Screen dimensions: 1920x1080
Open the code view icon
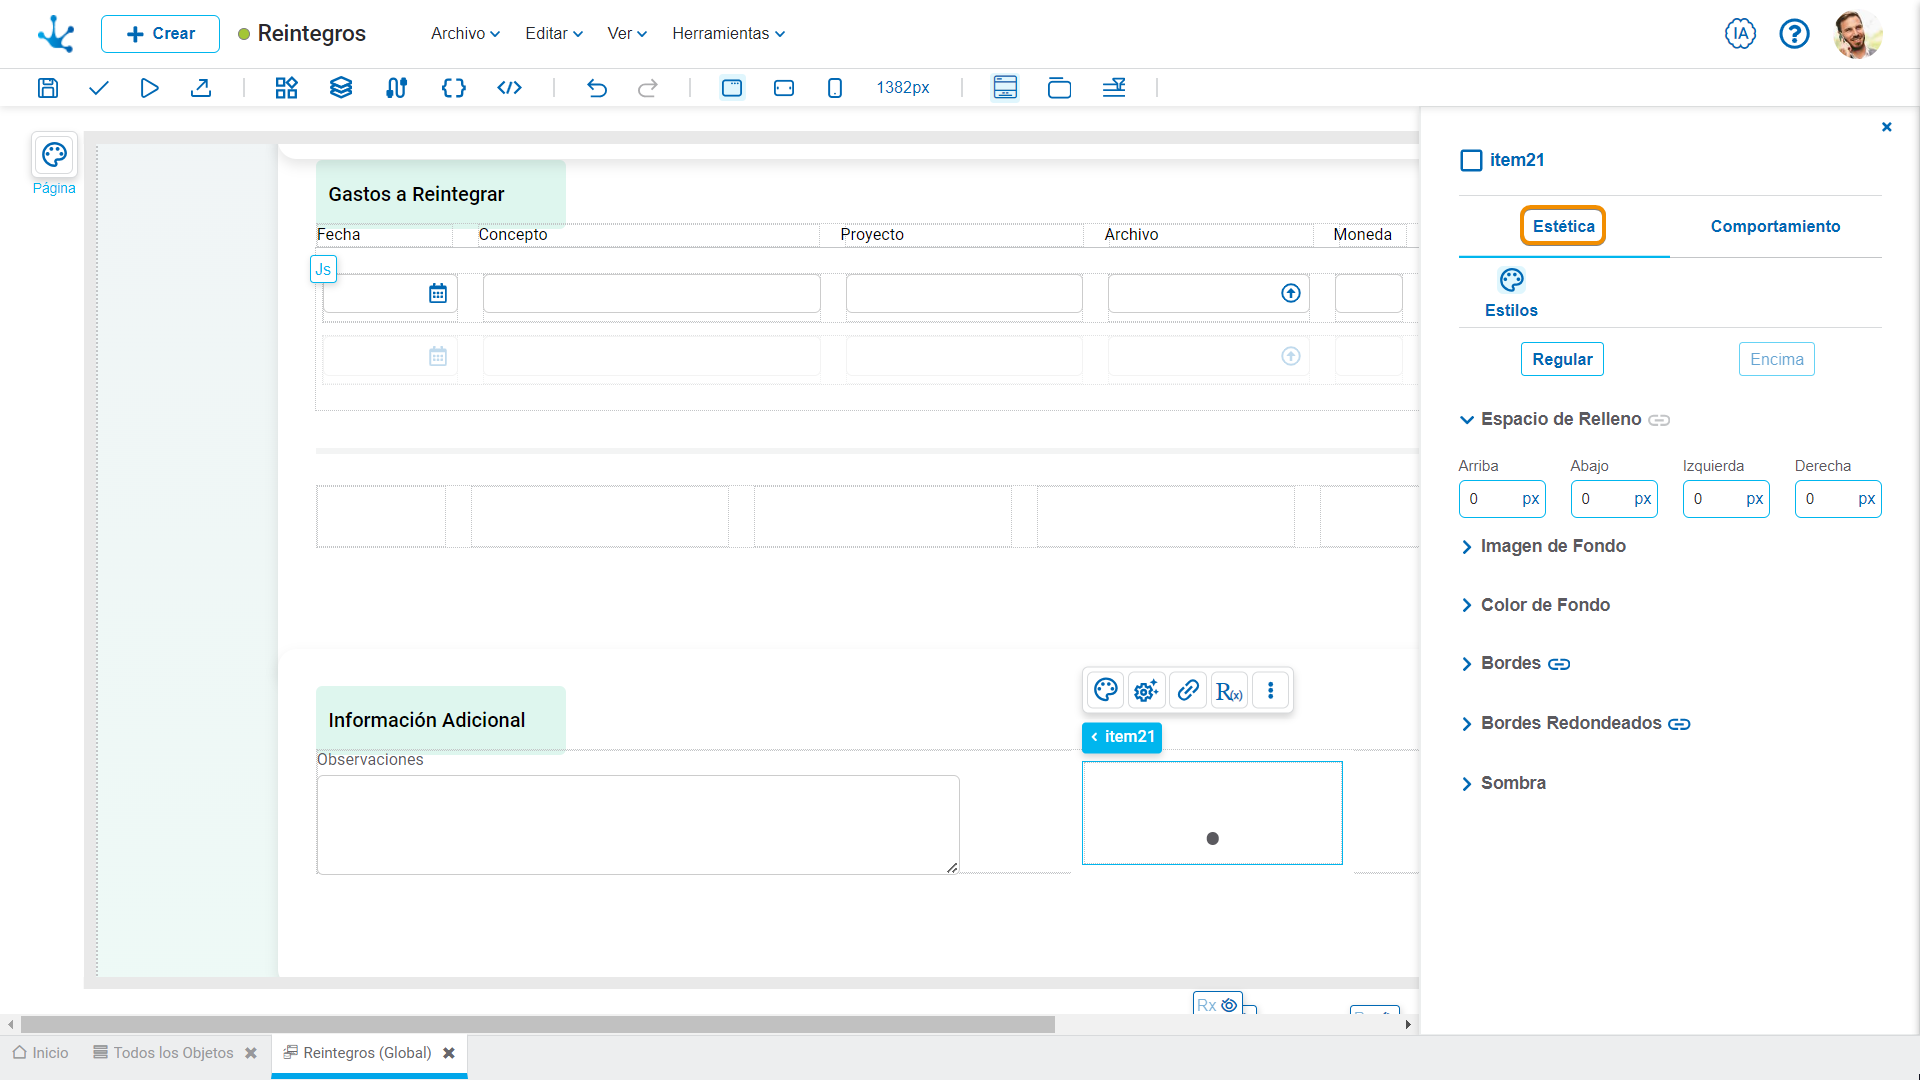510,88
